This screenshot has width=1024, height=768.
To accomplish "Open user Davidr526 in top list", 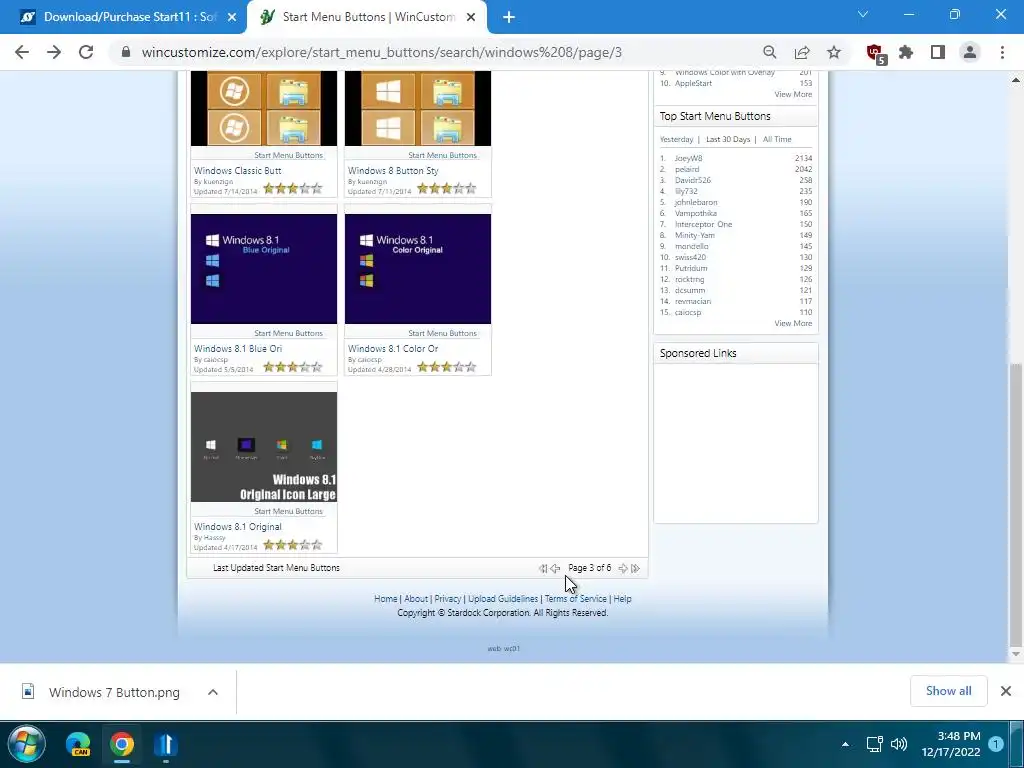I will [693, 180].
